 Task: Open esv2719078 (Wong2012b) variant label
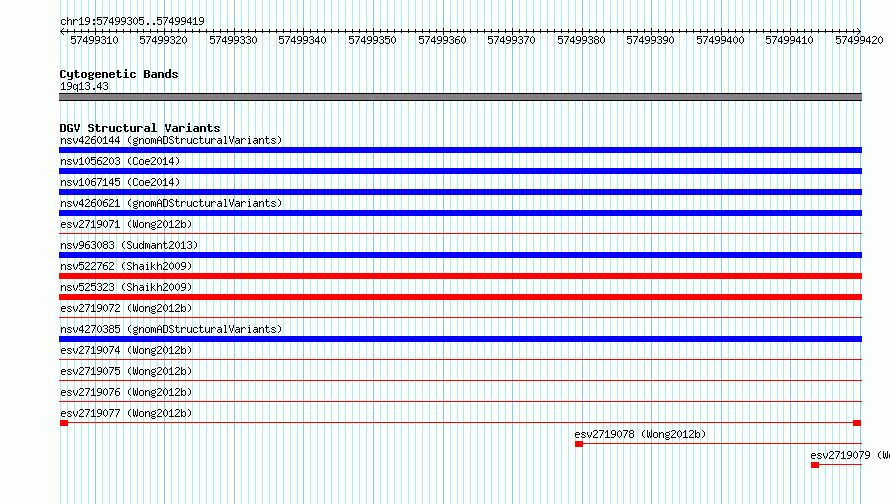[x=640, y=434]
